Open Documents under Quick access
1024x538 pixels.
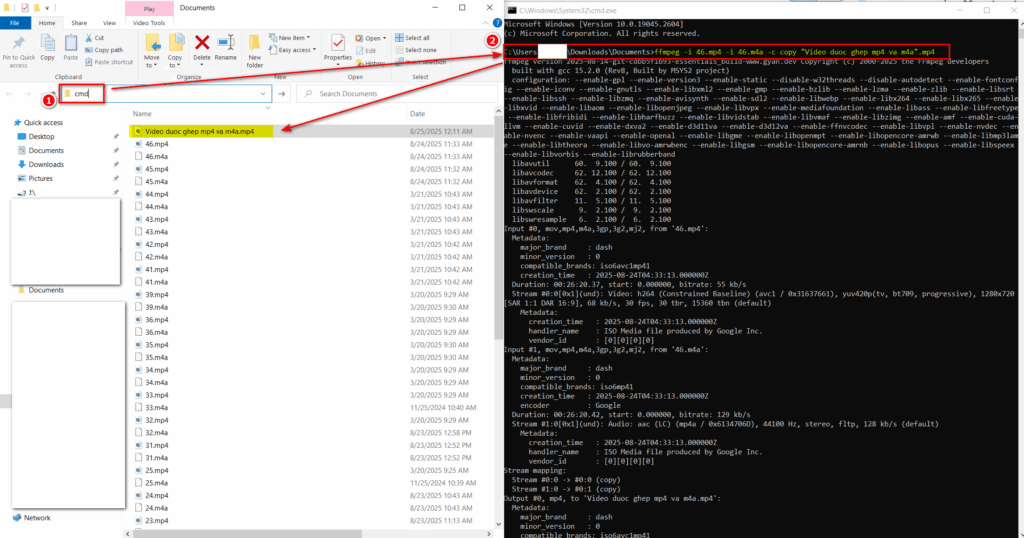click(46, 150)
